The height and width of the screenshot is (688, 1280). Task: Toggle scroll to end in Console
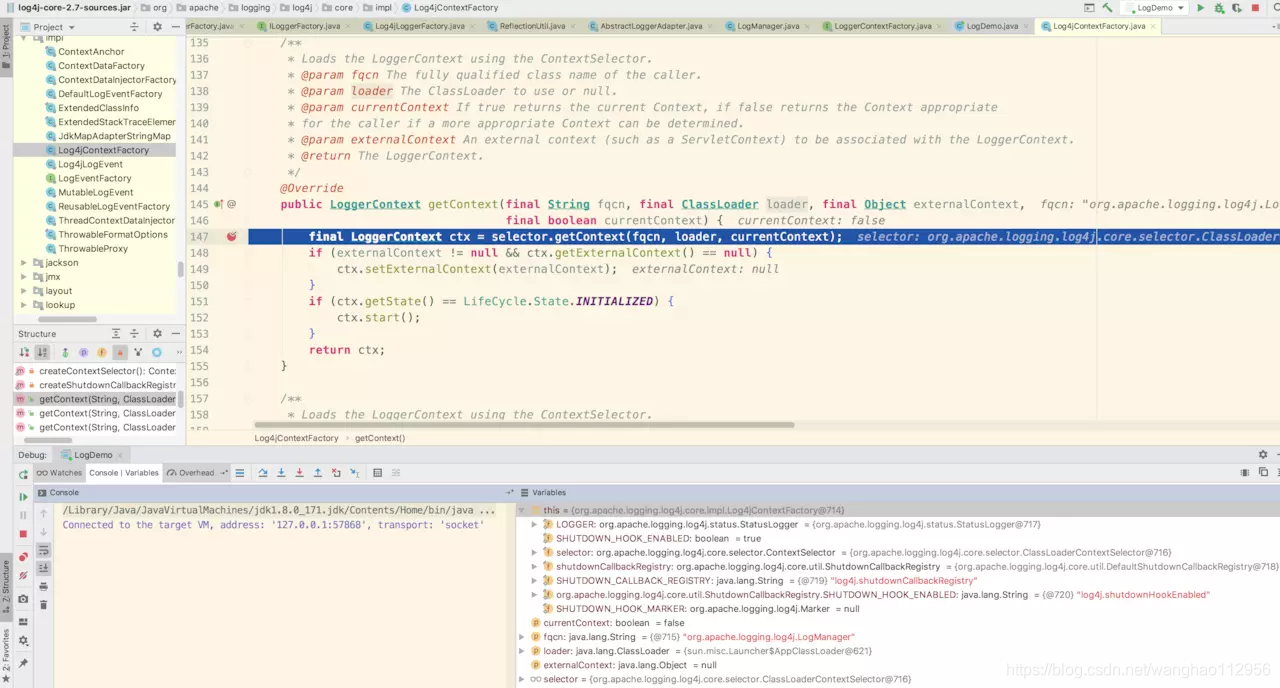click(44, 568)
